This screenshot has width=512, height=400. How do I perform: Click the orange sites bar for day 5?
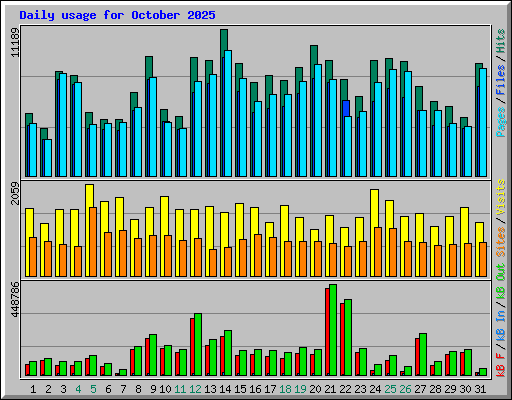coord(93,242)
